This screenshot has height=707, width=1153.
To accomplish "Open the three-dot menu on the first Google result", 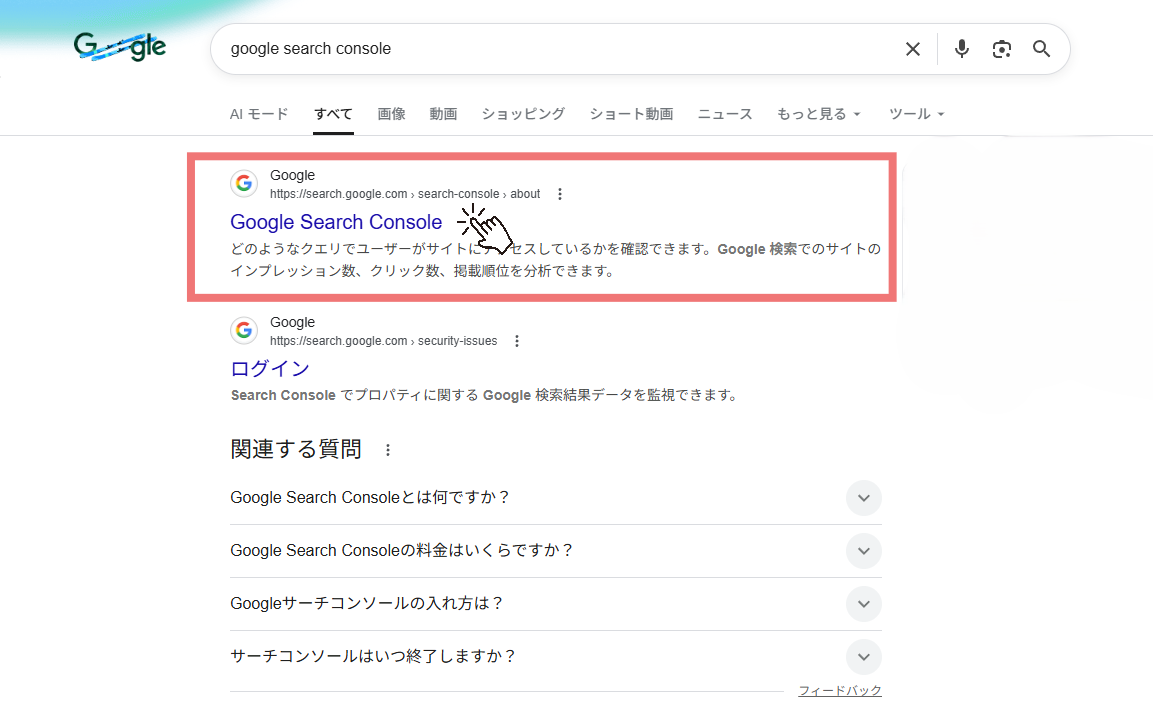I will (560, 193).
